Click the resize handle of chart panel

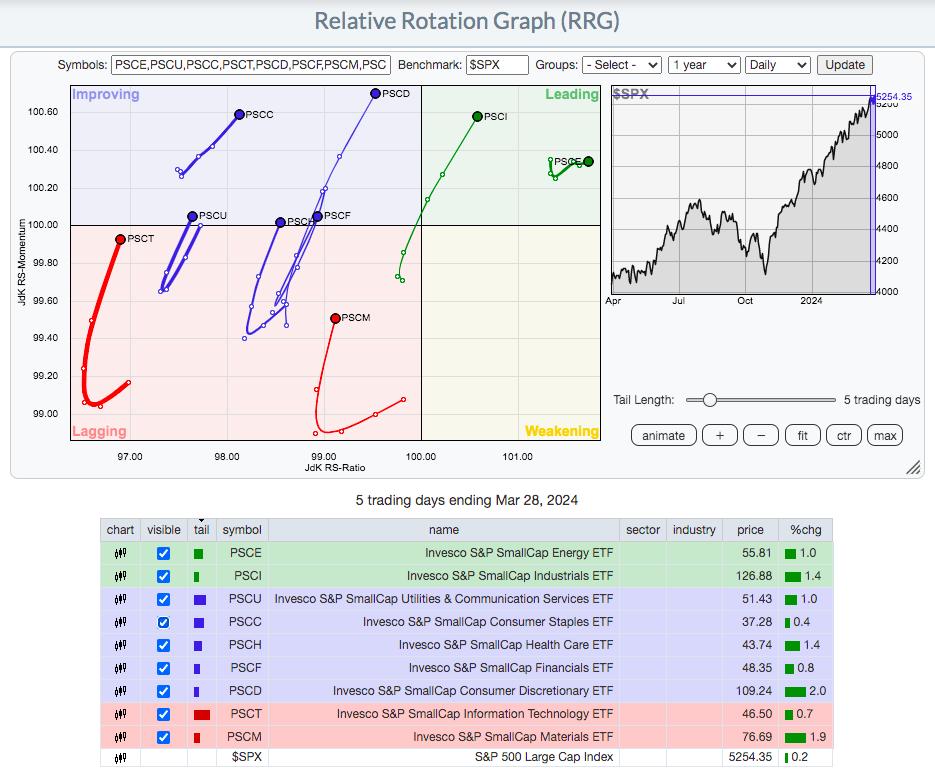click(913, 468)
